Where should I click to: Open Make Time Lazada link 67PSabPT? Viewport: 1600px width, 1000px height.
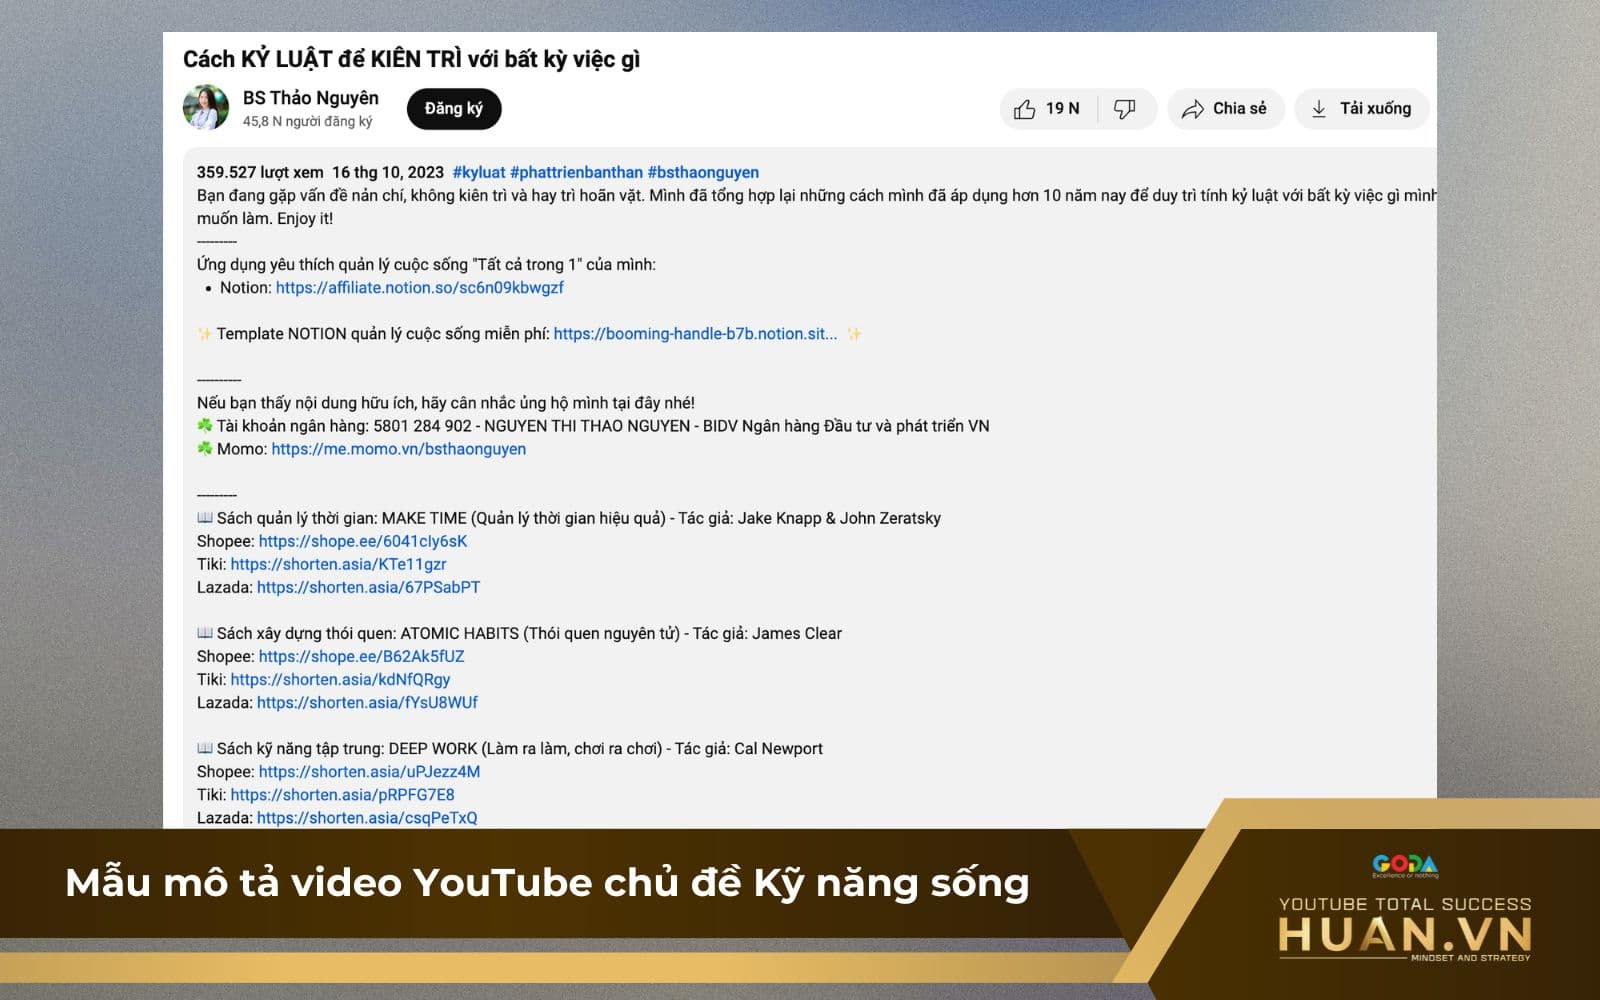coord(368,587)
